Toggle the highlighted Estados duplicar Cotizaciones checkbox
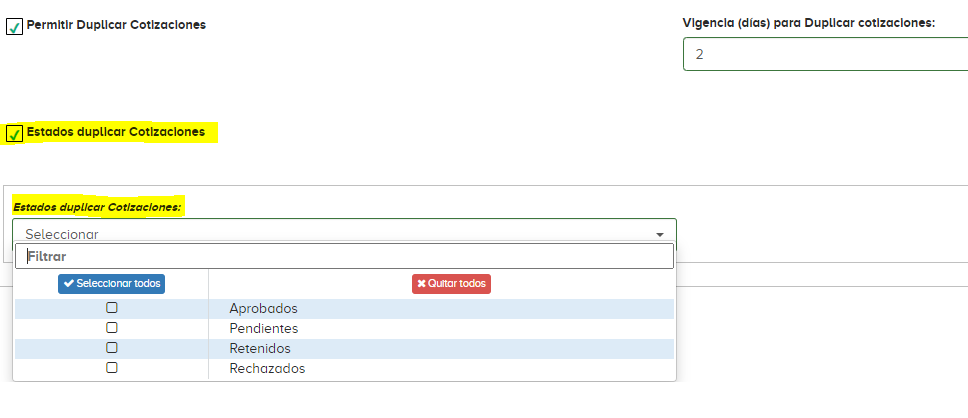This screenshot has height=418, width=968. [14, 133]
